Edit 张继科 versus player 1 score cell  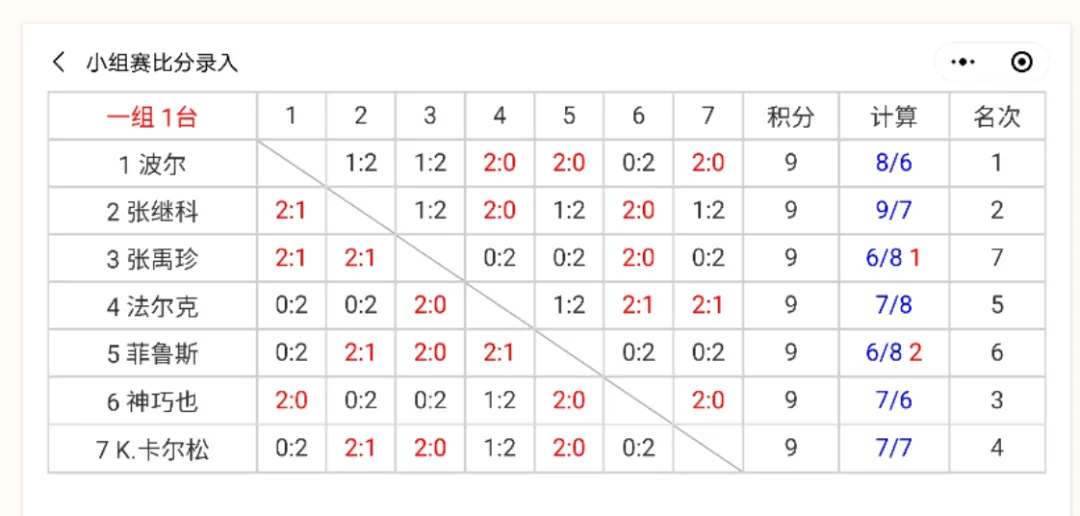coord(291,211)
